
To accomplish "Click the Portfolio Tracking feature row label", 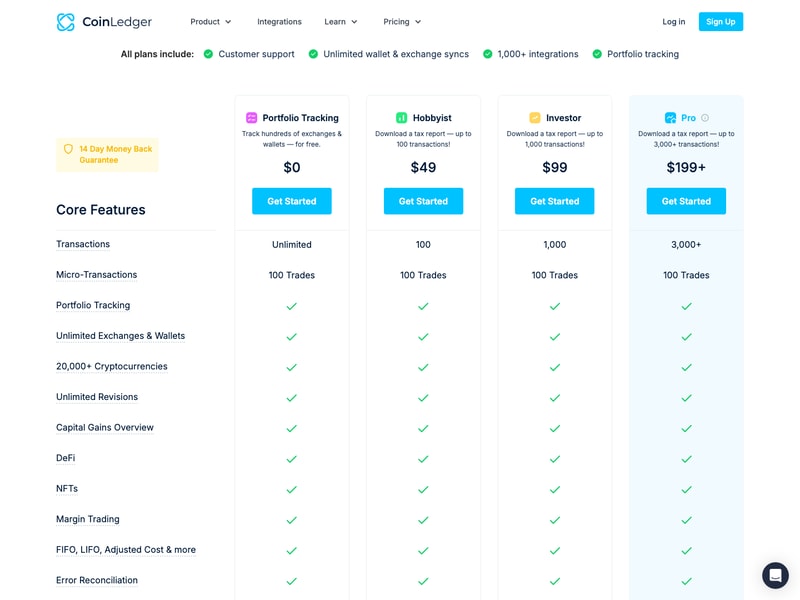I will [x=93, y=305].
